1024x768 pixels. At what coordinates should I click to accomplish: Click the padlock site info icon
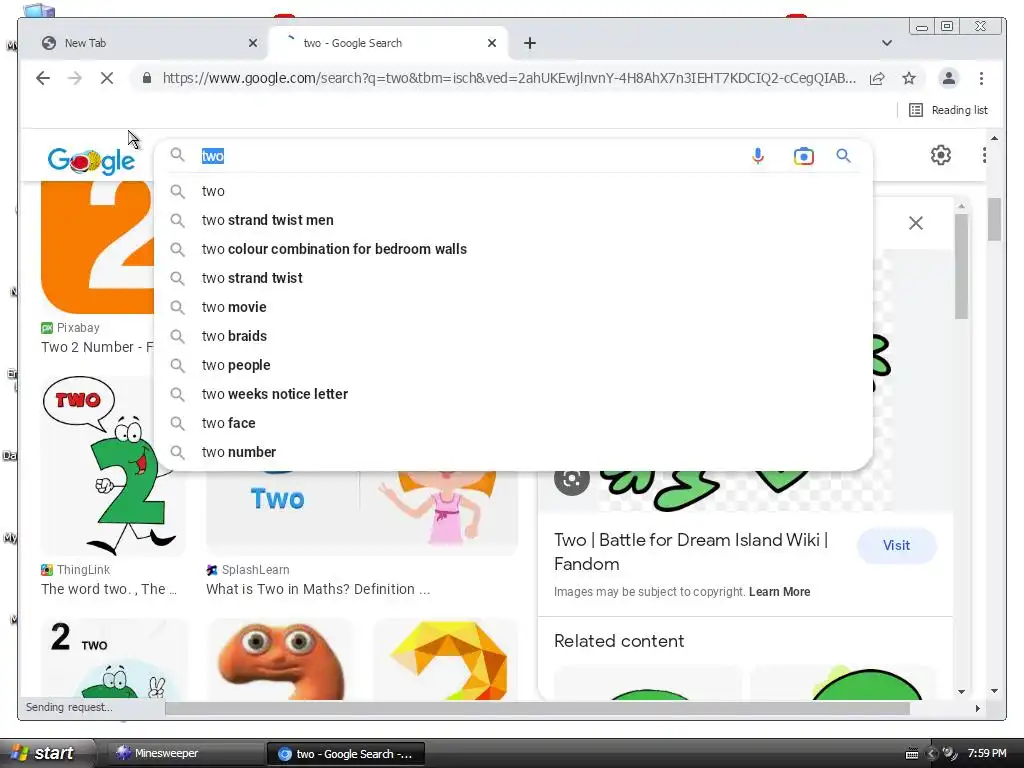(147, 78)
